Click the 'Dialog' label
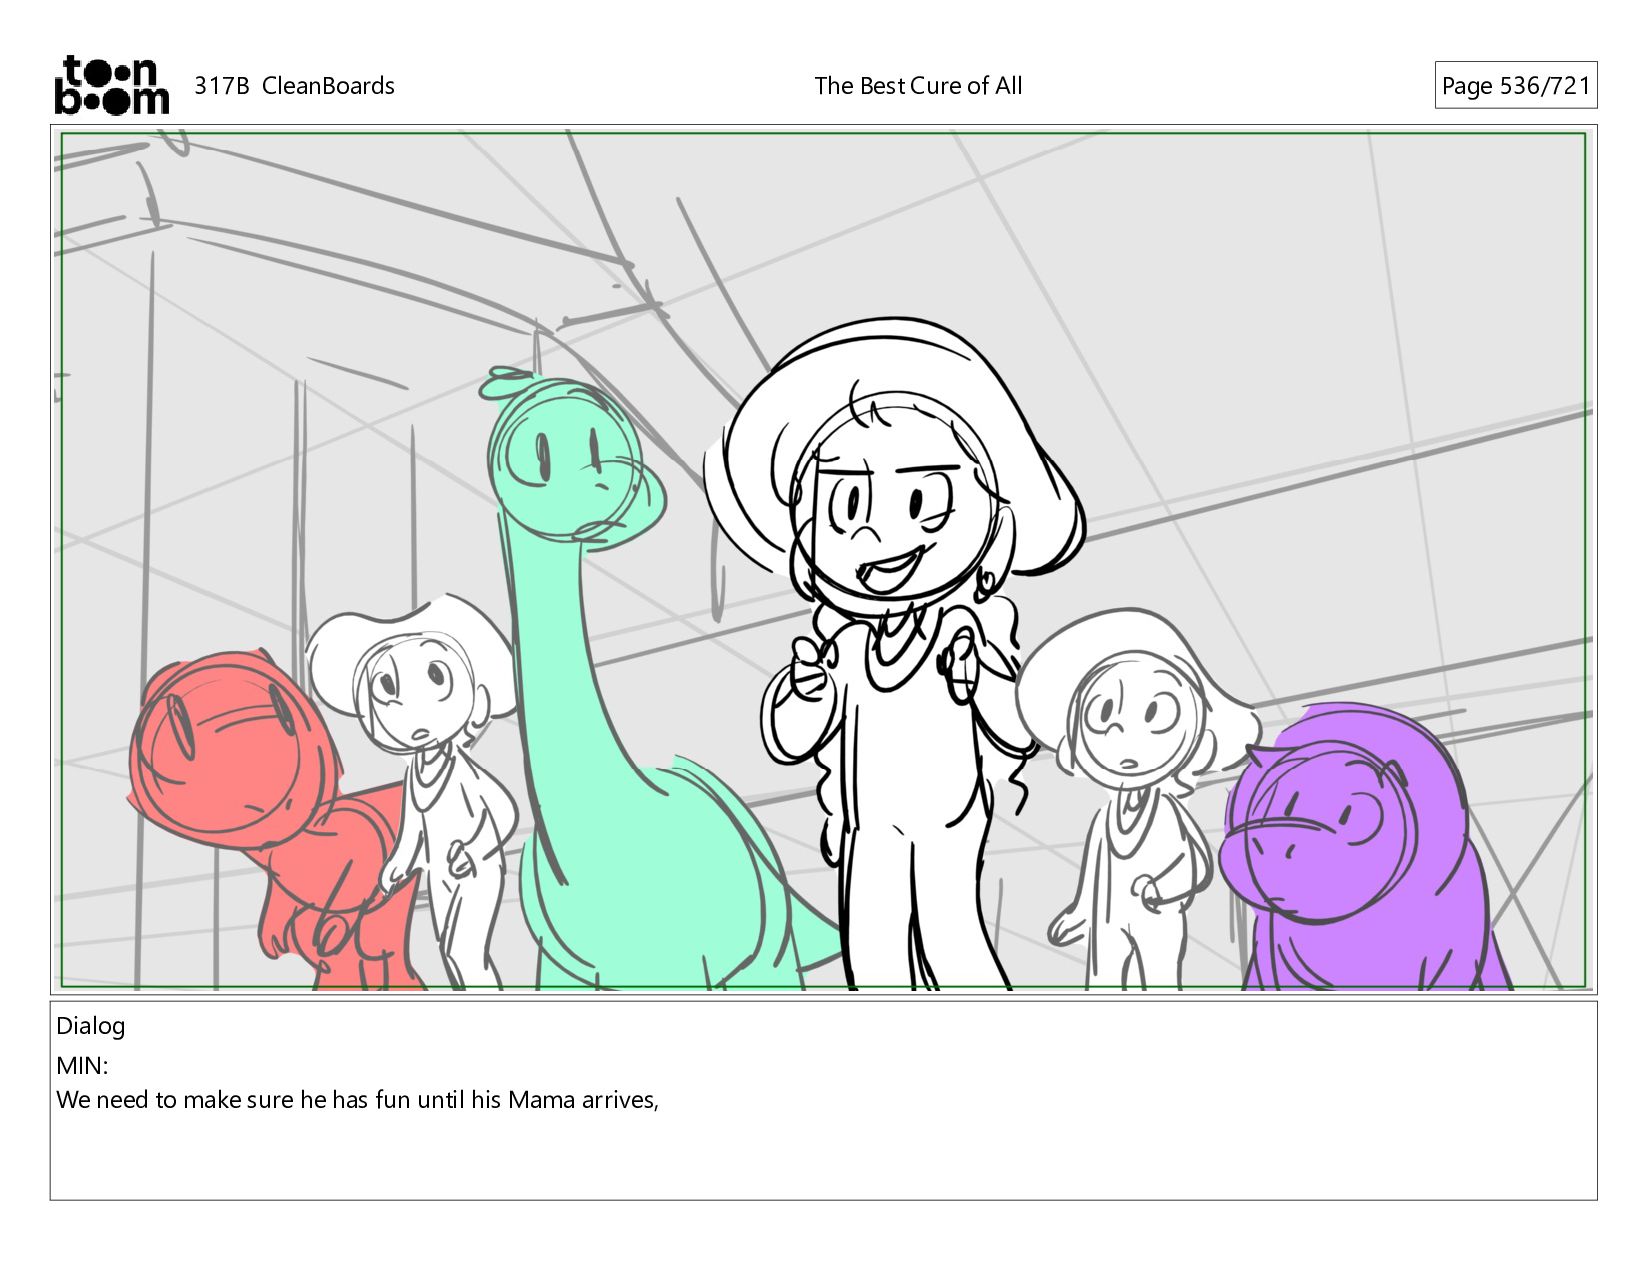1650x1275 pixels. [x=91, y=1026]
